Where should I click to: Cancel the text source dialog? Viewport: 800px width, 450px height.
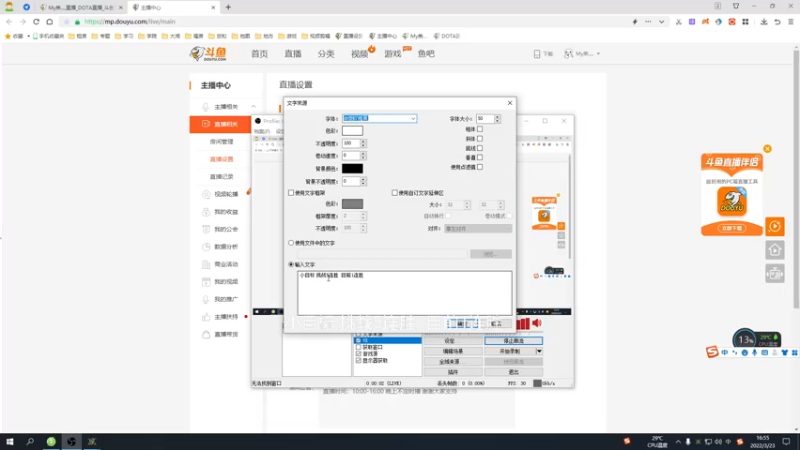pyautogui.click(x=496, y=323)
